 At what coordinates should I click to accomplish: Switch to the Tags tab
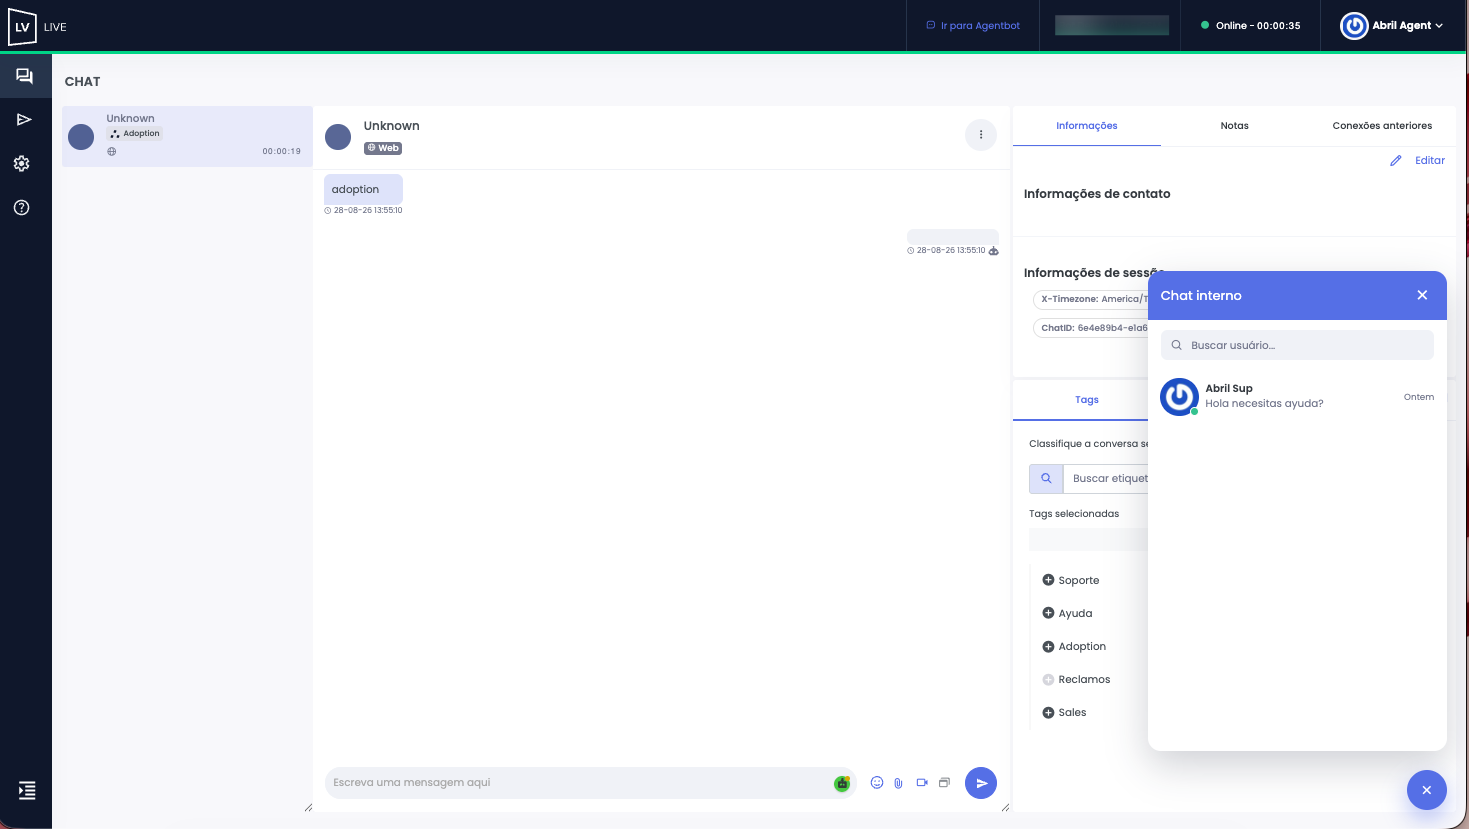point(1086,400)
